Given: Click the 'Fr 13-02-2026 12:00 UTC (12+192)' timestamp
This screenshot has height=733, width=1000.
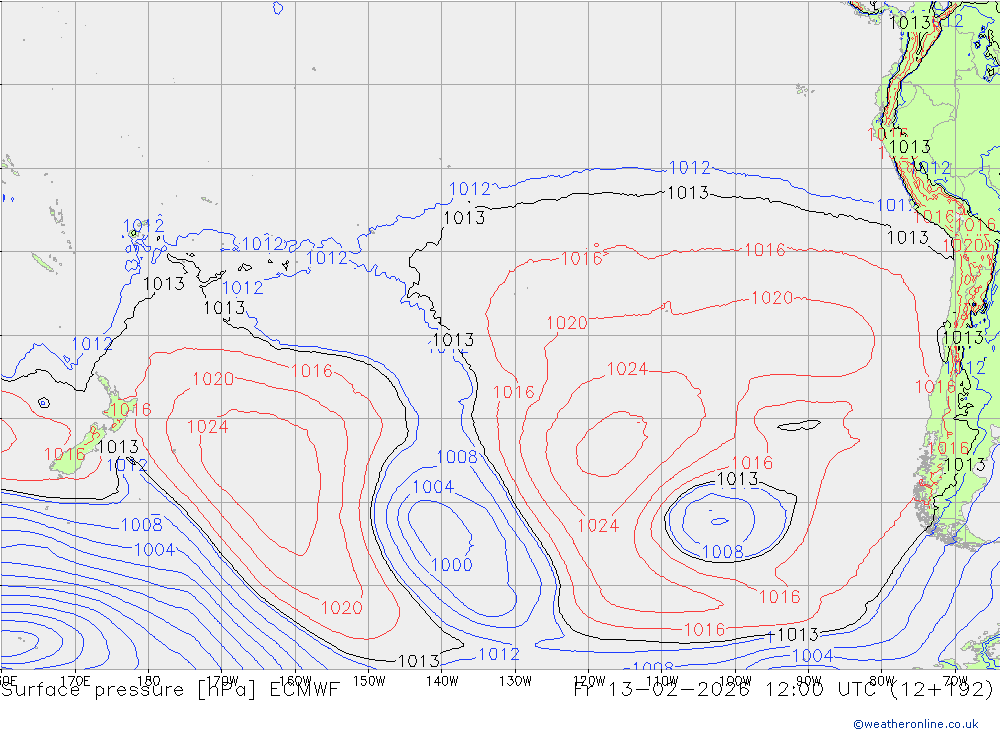Looking at the screenshot, I should point(784,690).
